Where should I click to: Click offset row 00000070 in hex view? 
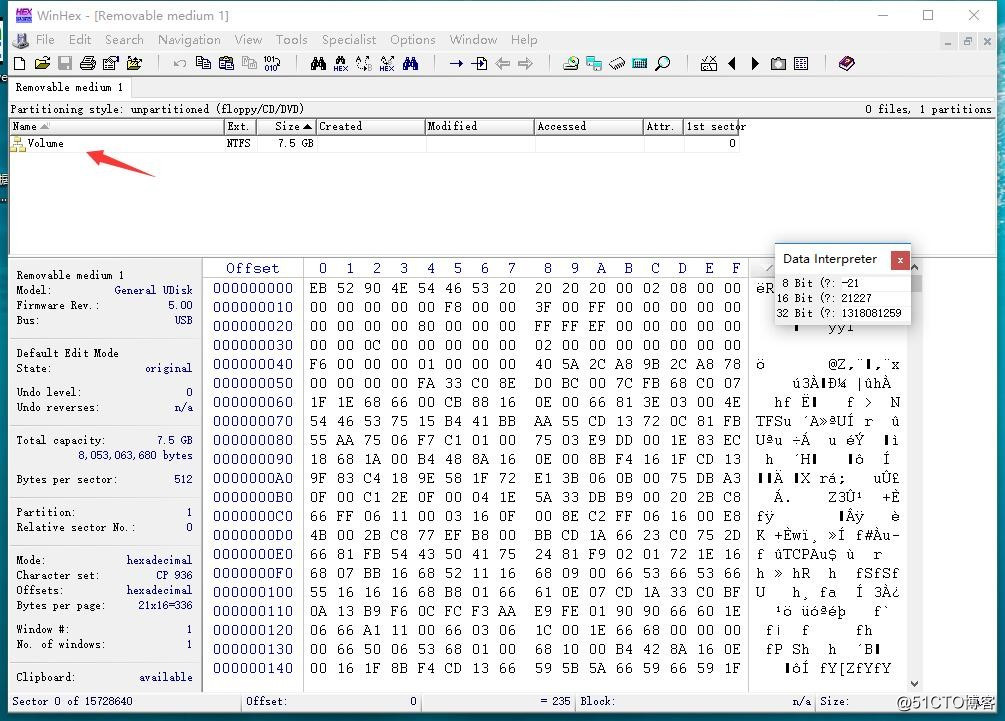(253, 421)
